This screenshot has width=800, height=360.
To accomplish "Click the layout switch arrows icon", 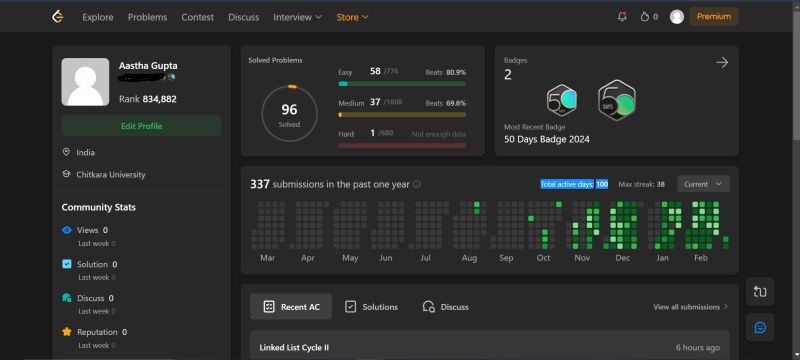I will [x=760, y=292].
